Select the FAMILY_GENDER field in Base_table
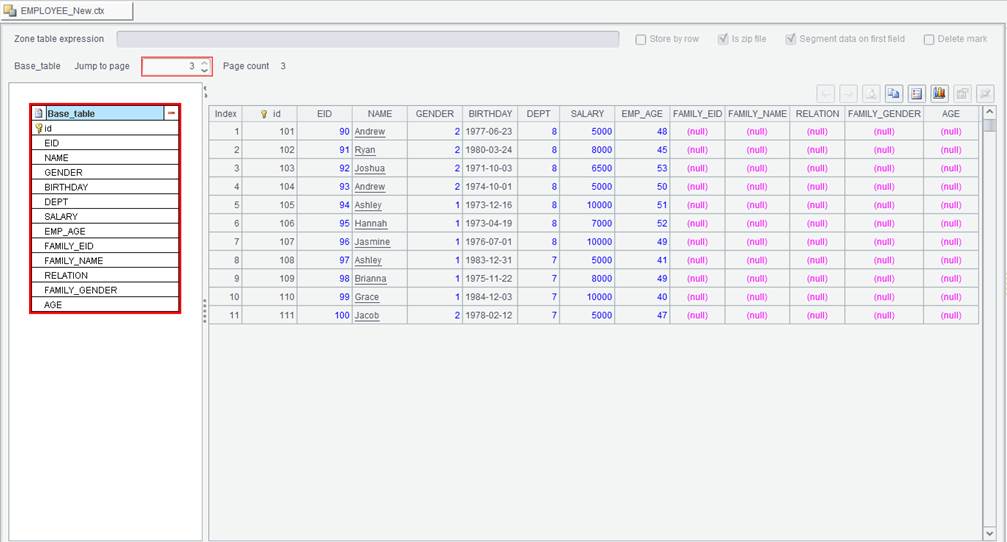The image size is (1007, 542). [x=105, y=290]
